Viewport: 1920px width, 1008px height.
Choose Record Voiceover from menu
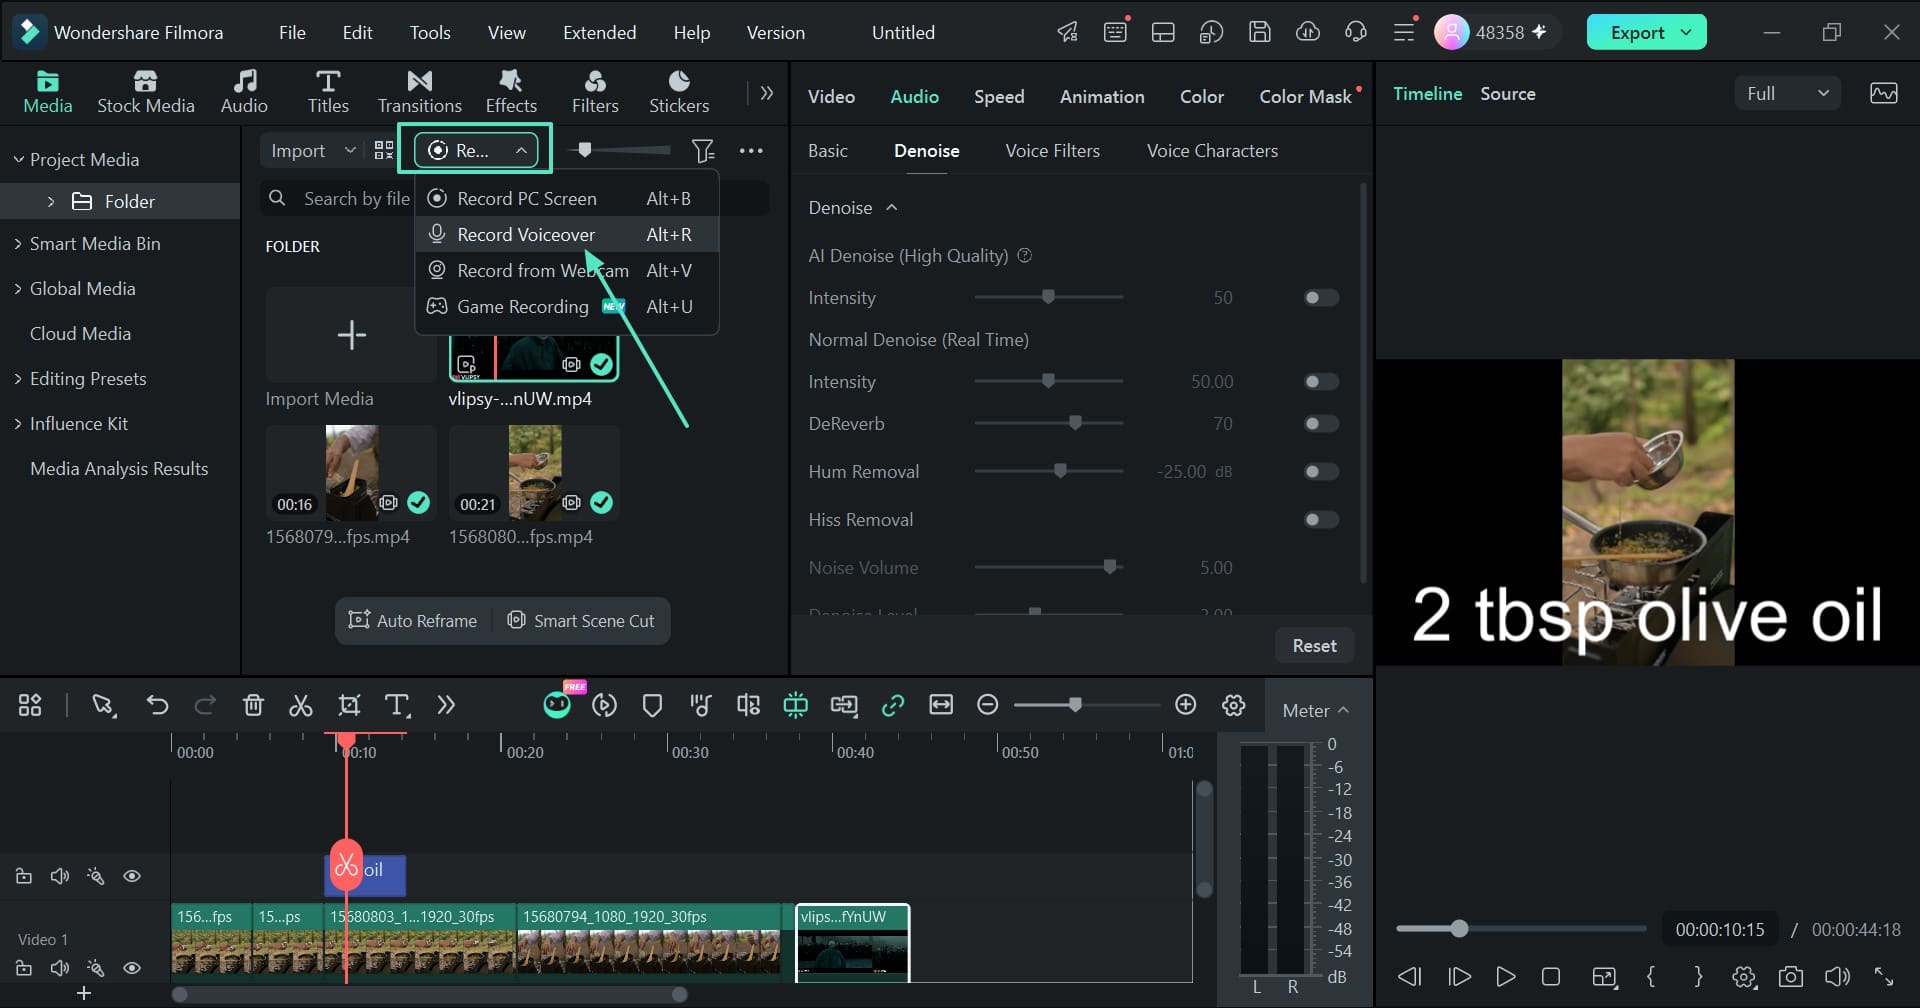pos(566,235)
